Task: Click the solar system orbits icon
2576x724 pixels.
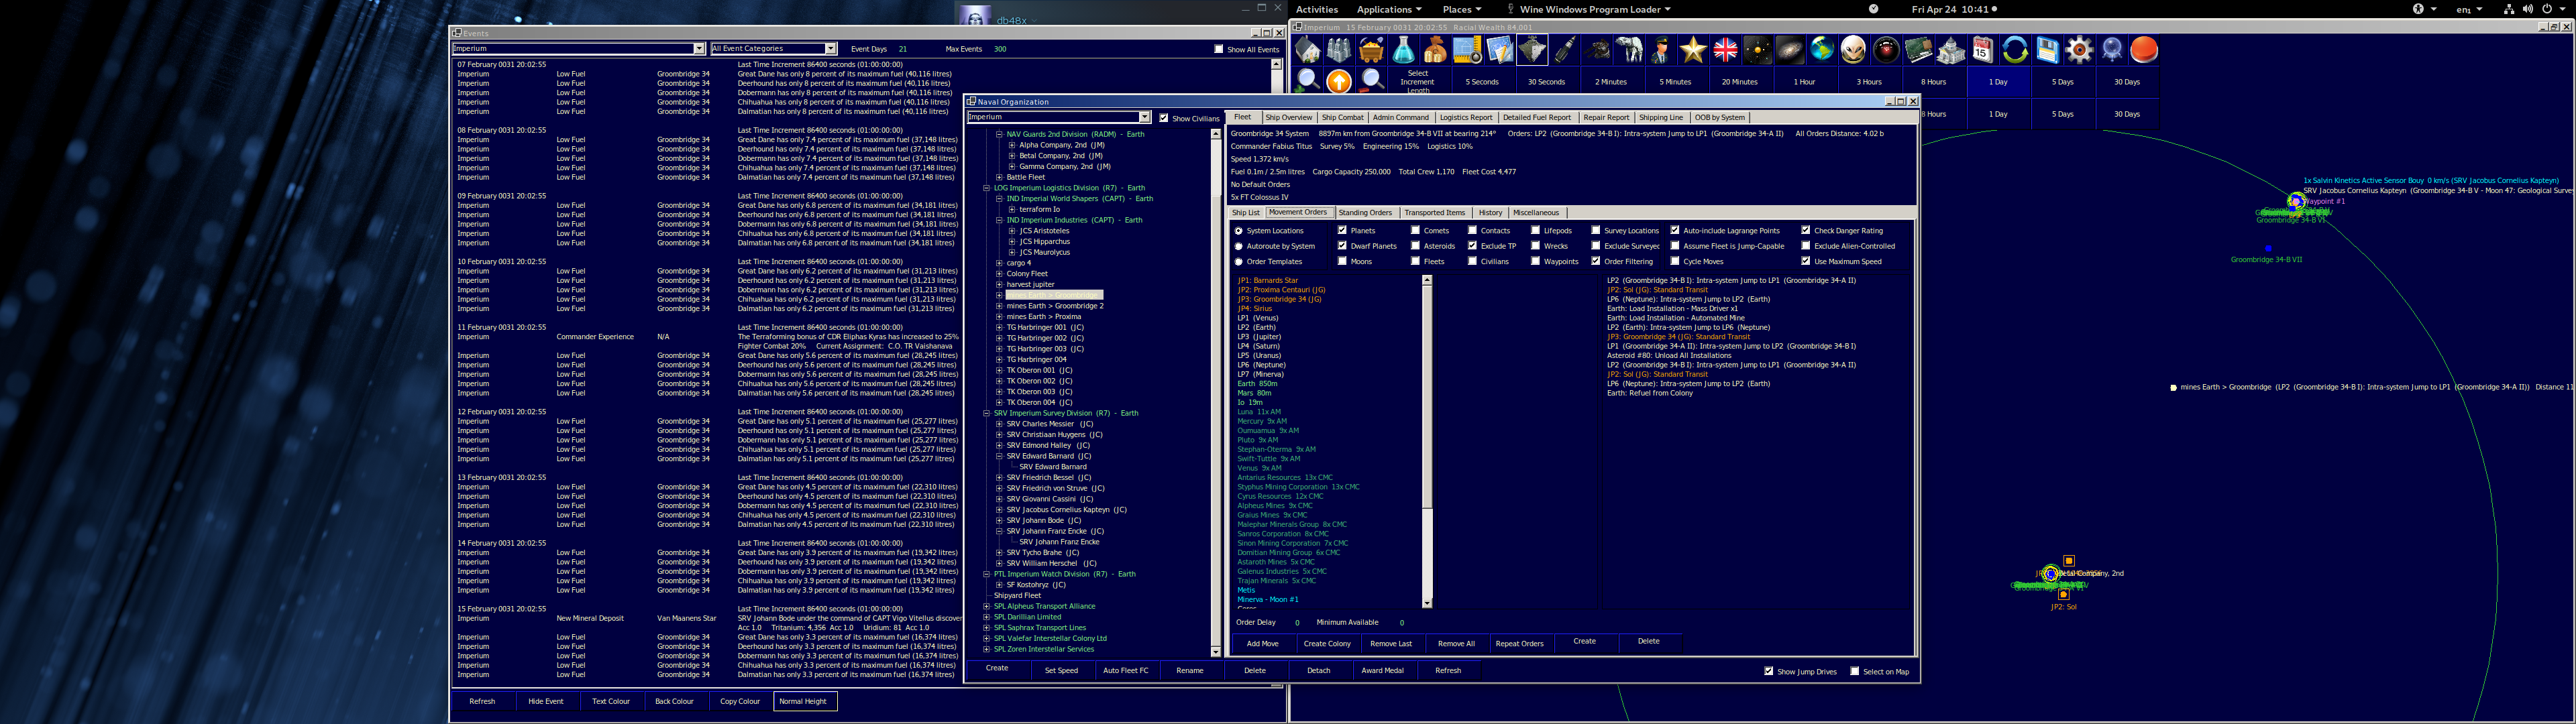Action: [x=1757, y=50]
